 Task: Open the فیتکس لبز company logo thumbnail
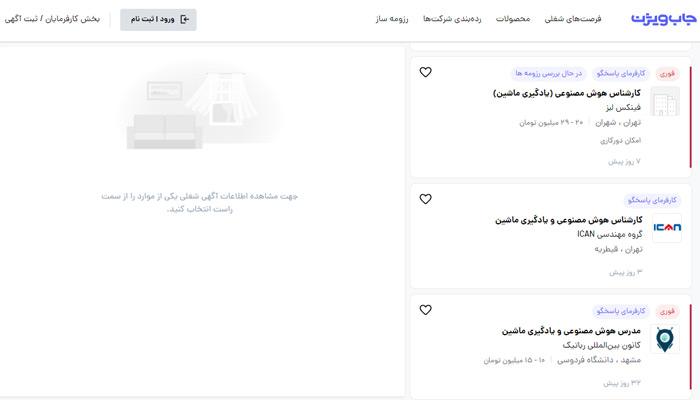click(665, 101)
